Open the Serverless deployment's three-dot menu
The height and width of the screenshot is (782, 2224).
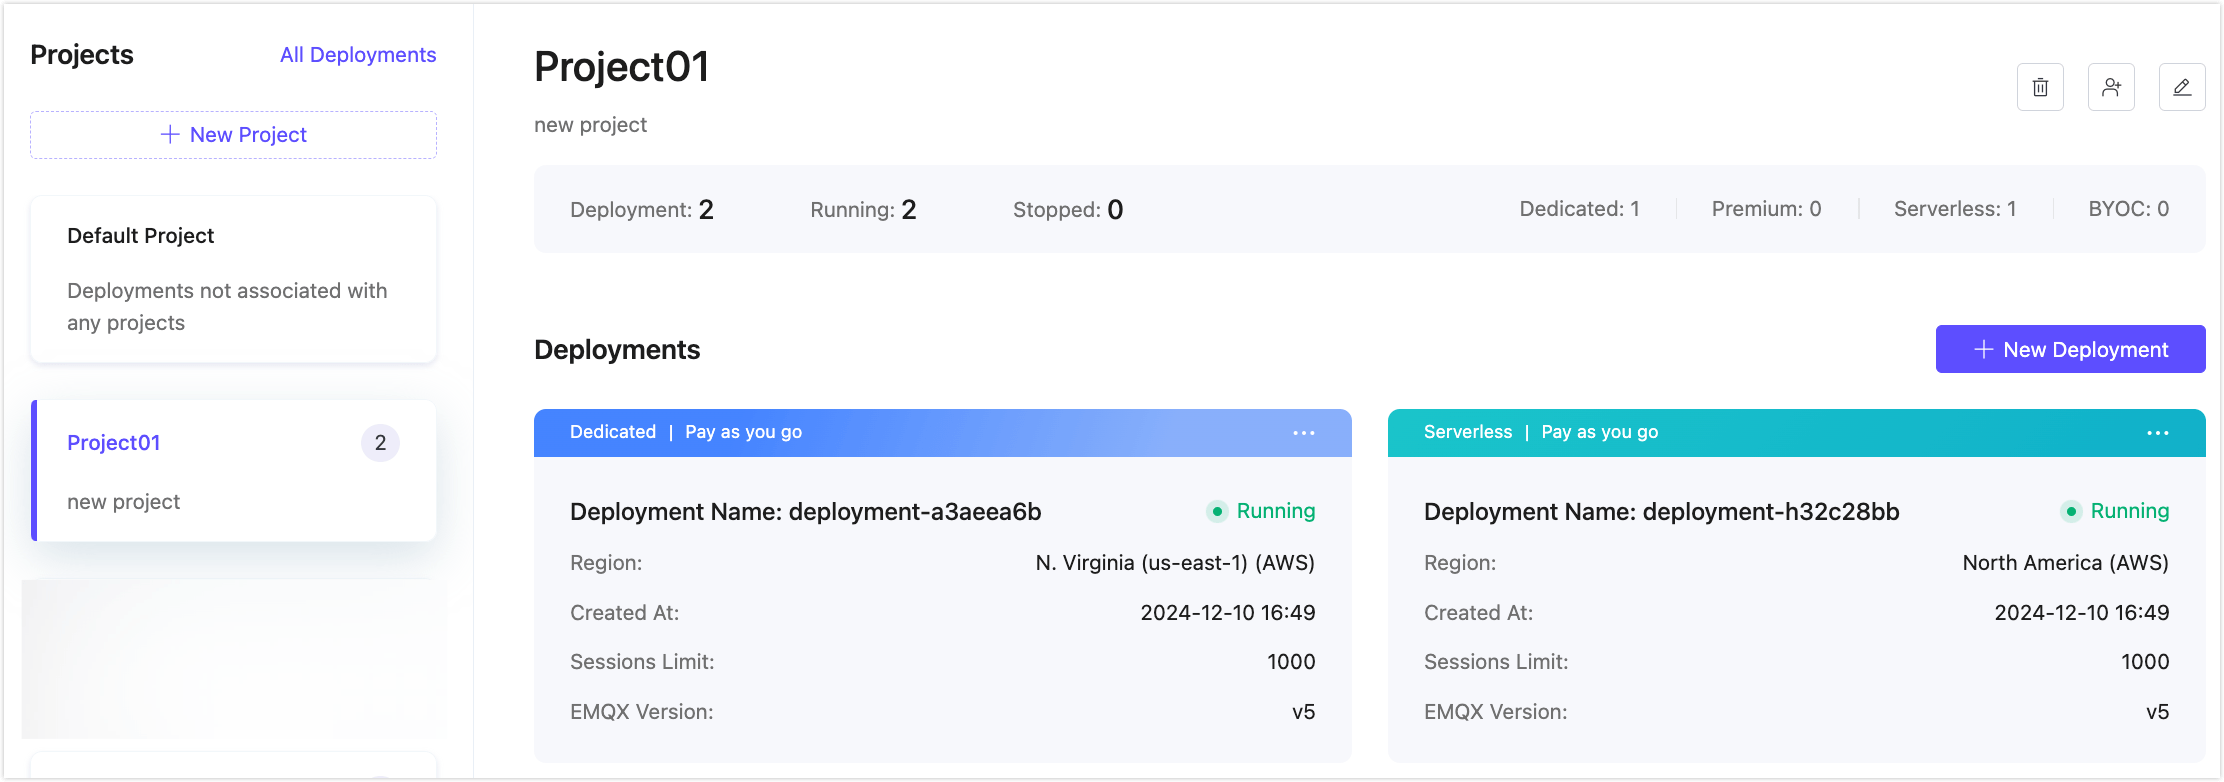[x=2157, y=433]
